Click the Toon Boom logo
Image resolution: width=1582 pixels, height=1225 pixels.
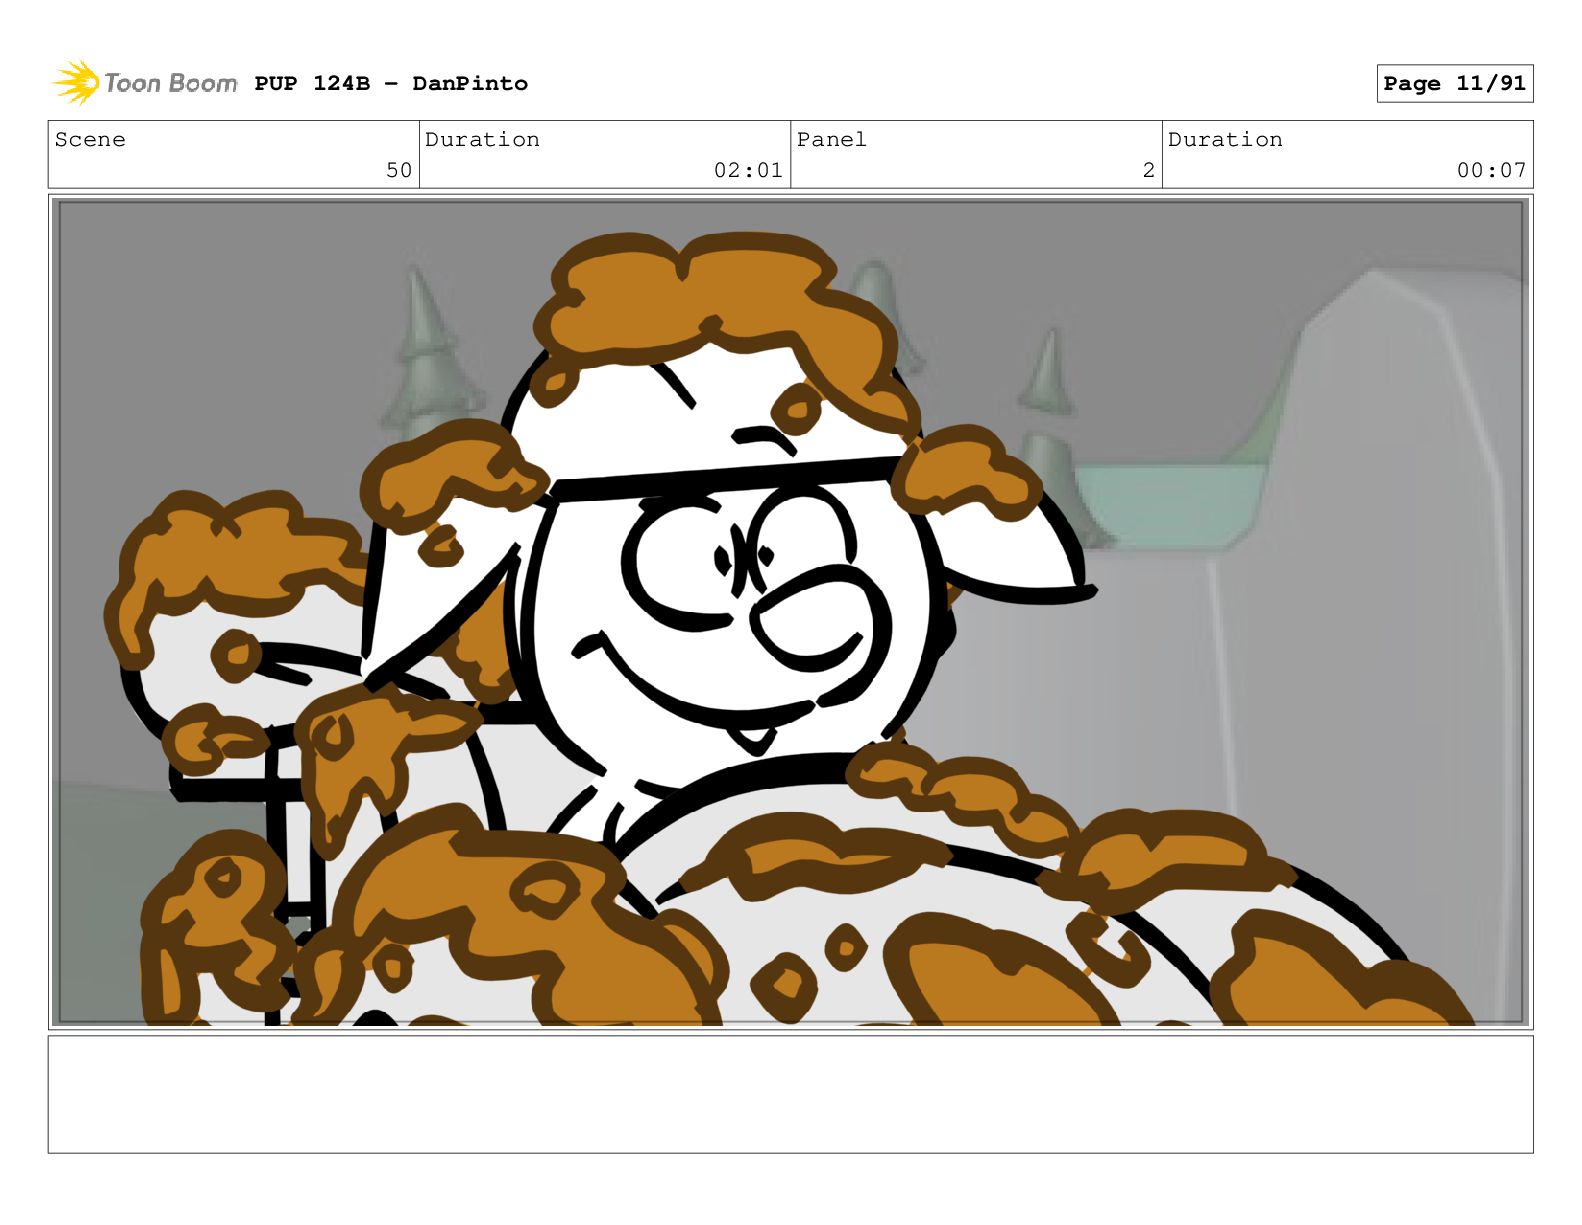145,83
